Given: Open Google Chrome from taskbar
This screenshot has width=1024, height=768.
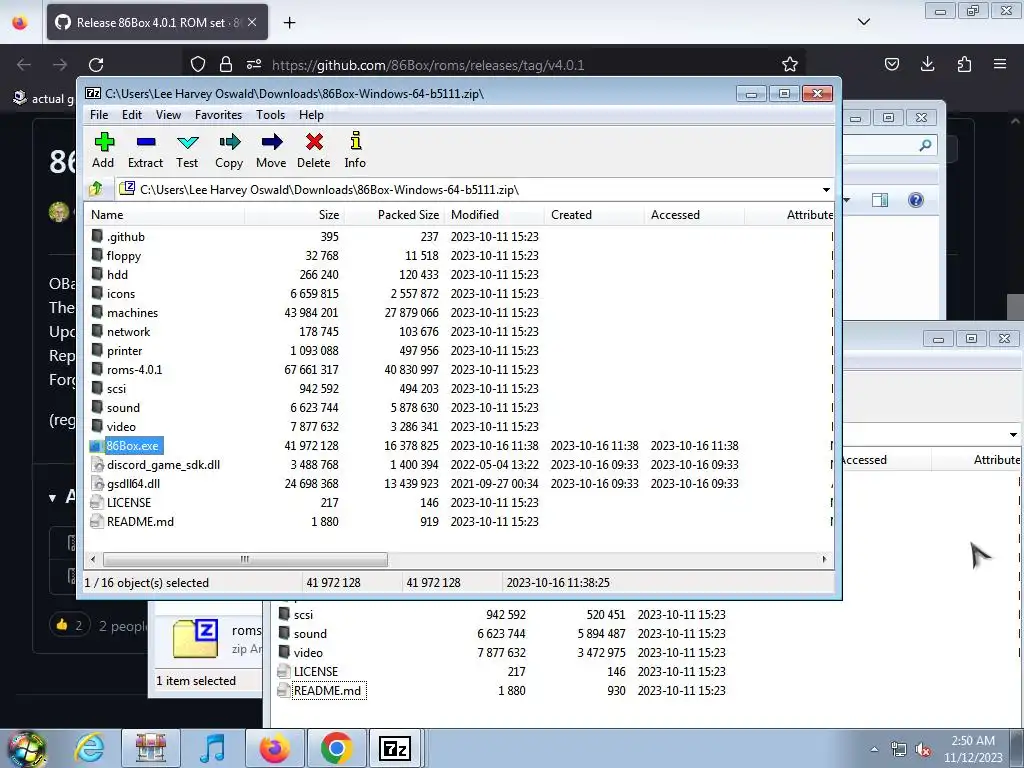Looking at the screenshot, I should [336, 748].
